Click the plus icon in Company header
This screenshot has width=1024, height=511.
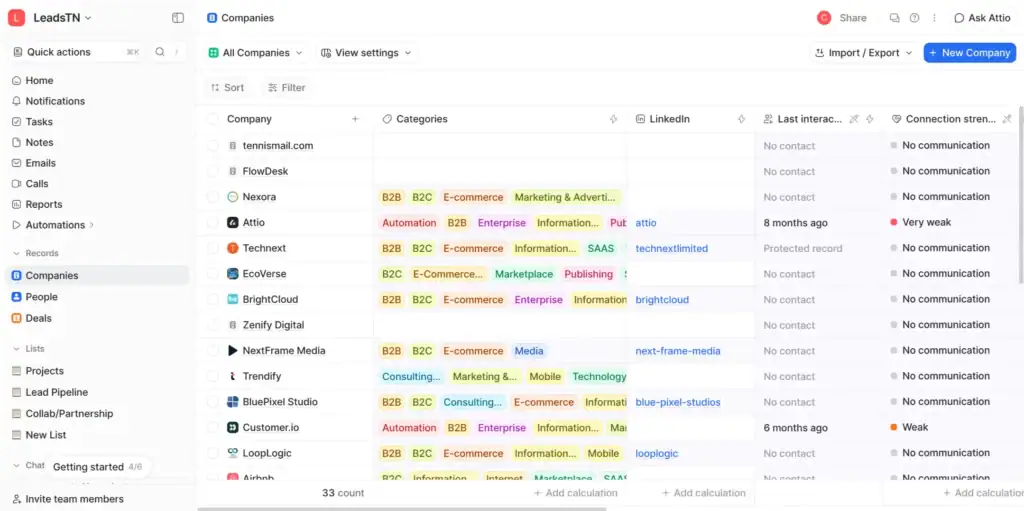pos(355,119)
